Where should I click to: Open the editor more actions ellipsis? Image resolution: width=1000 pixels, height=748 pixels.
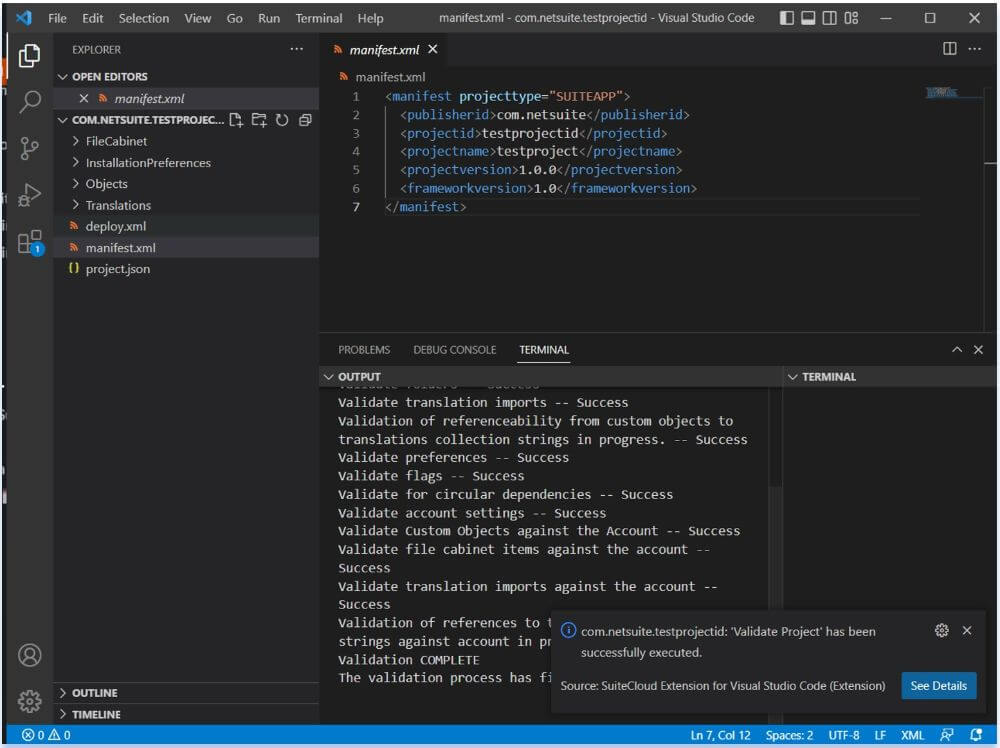point(974,49)
